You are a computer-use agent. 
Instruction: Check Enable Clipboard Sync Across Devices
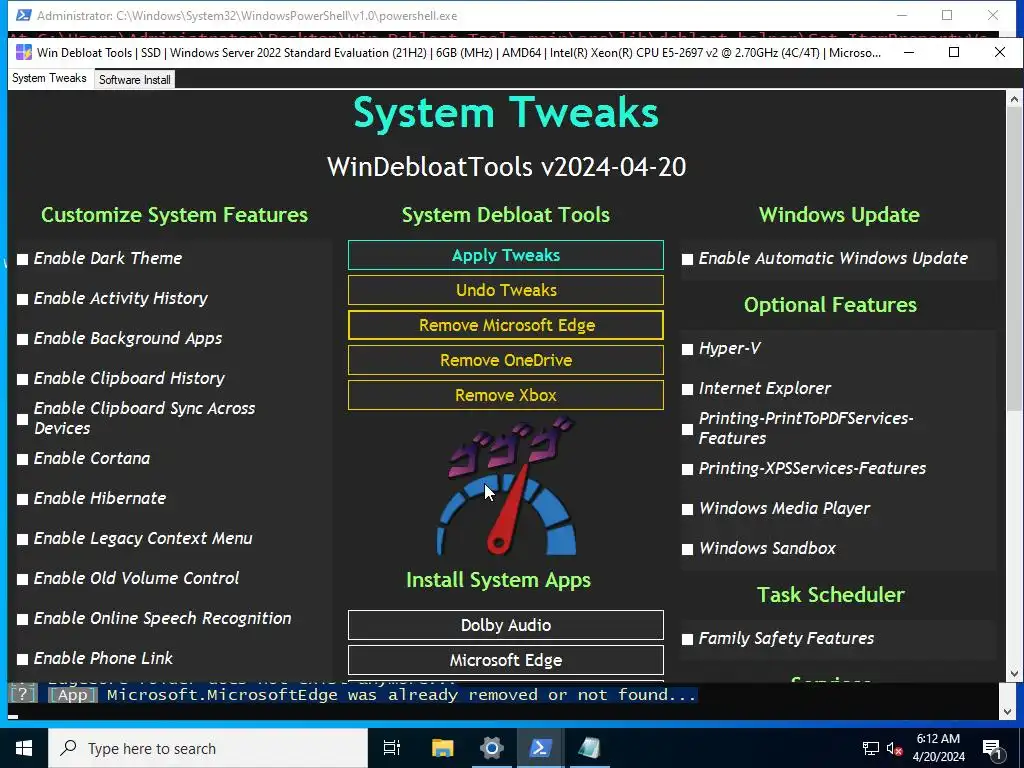tap(22, 419)
